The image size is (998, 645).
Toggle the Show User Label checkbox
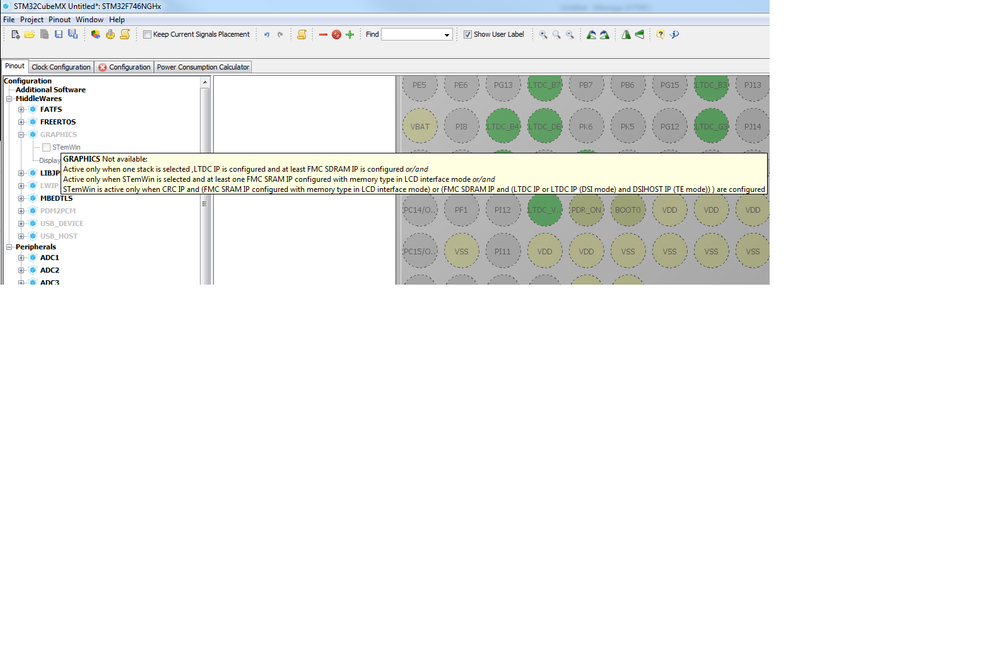tap(468, 34)
